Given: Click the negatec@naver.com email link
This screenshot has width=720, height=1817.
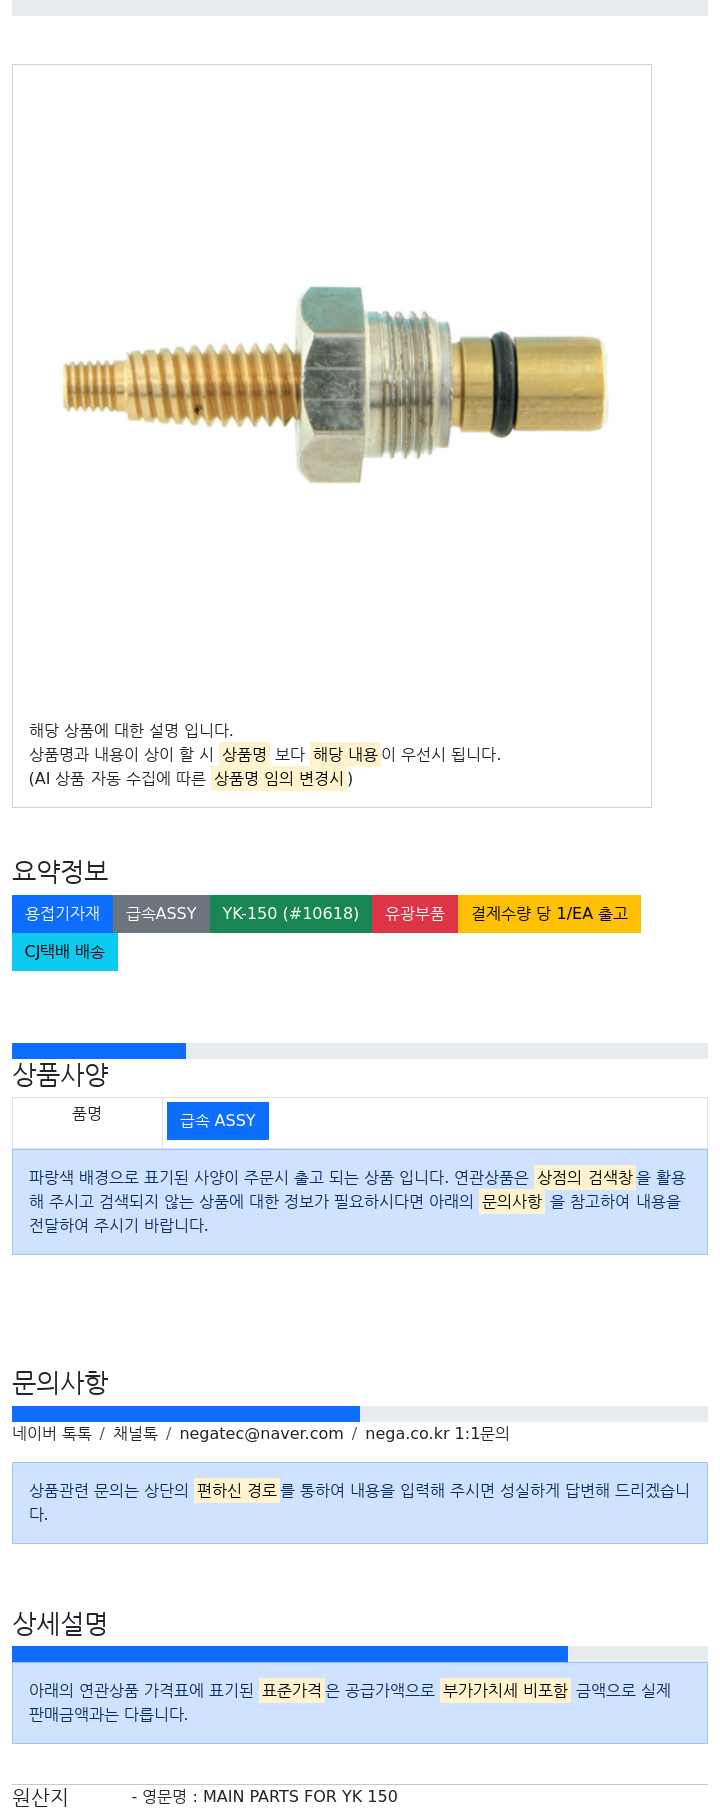Looking at the screenshot, I should click(x=261, y=1434).
